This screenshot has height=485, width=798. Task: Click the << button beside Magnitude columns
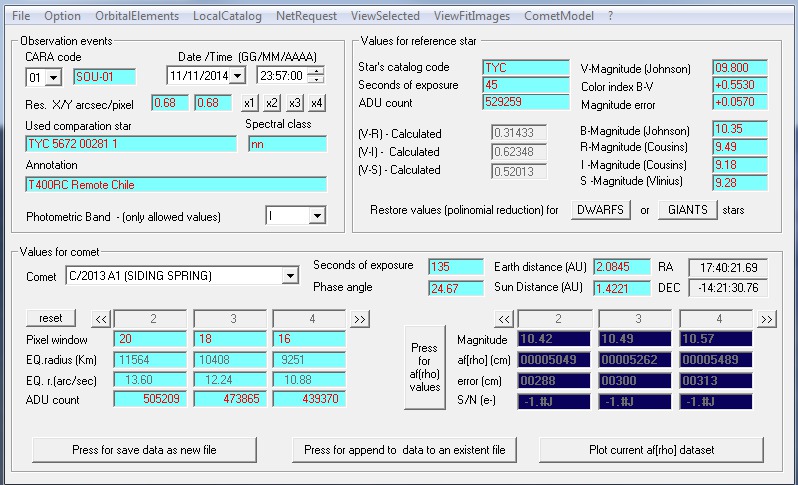(x=504, y=319)
